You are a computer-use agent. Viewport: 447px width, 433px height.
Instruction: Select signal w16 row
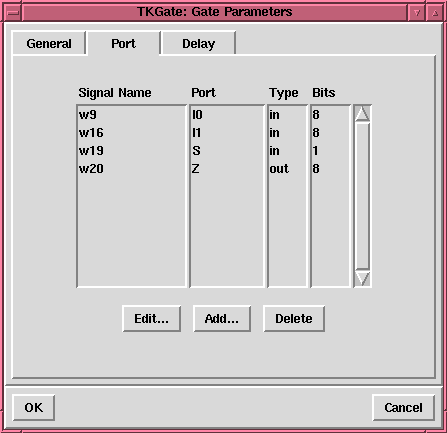(x=91, y=133)
